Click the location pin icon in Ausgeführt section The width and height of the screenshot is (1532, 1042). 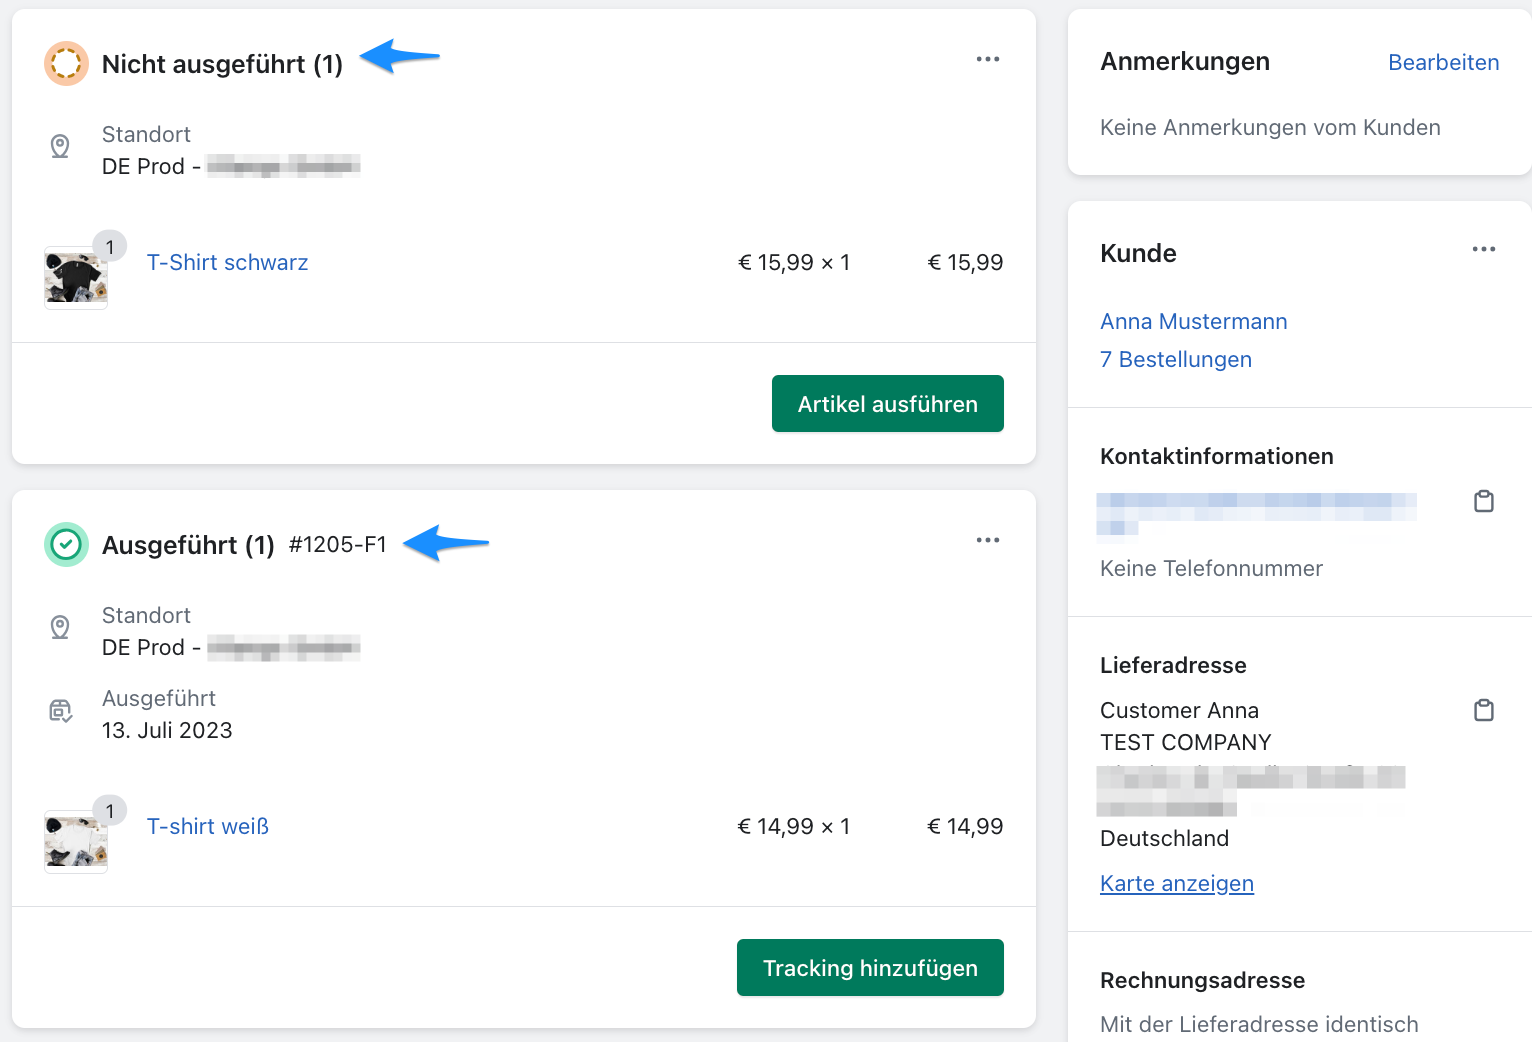[60, 628]
